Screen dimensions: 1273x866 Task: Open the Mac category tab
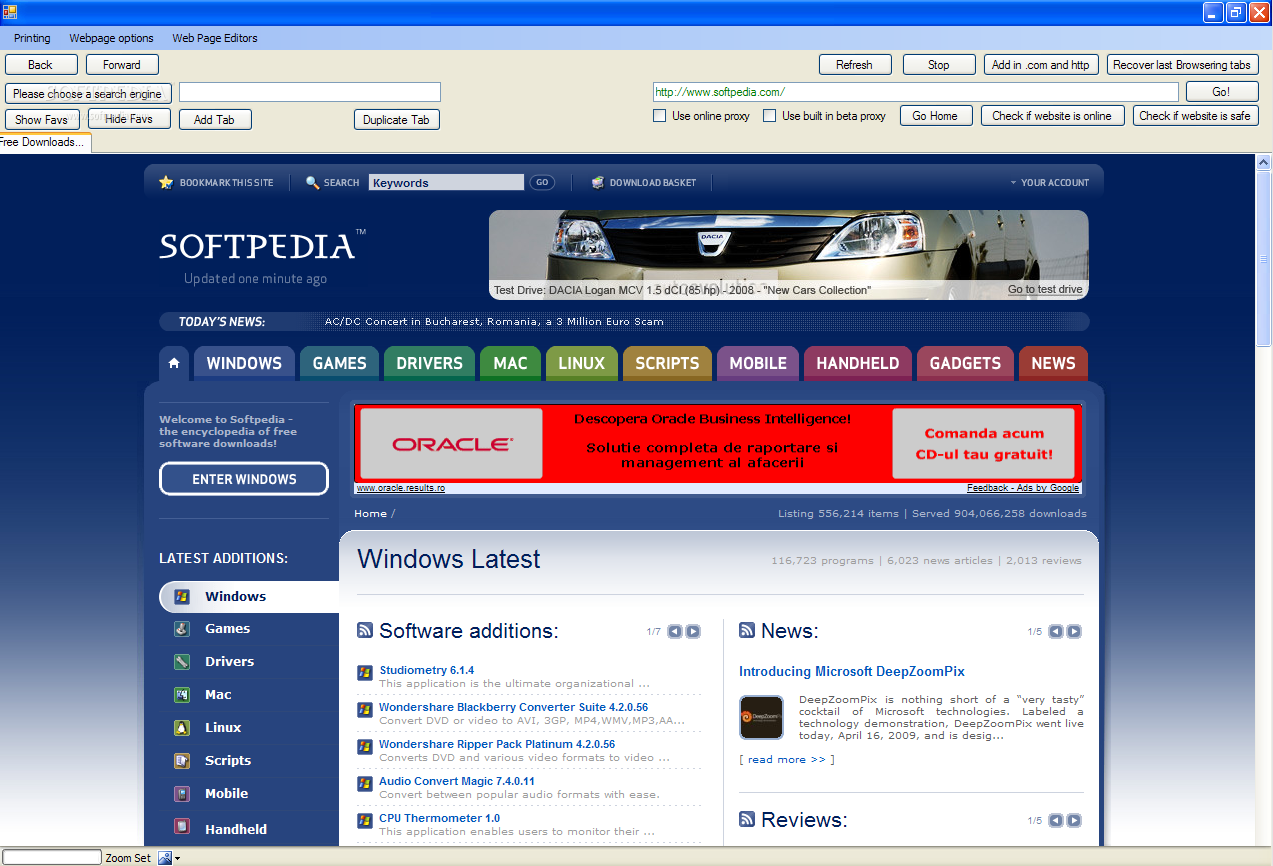[510, 364]
